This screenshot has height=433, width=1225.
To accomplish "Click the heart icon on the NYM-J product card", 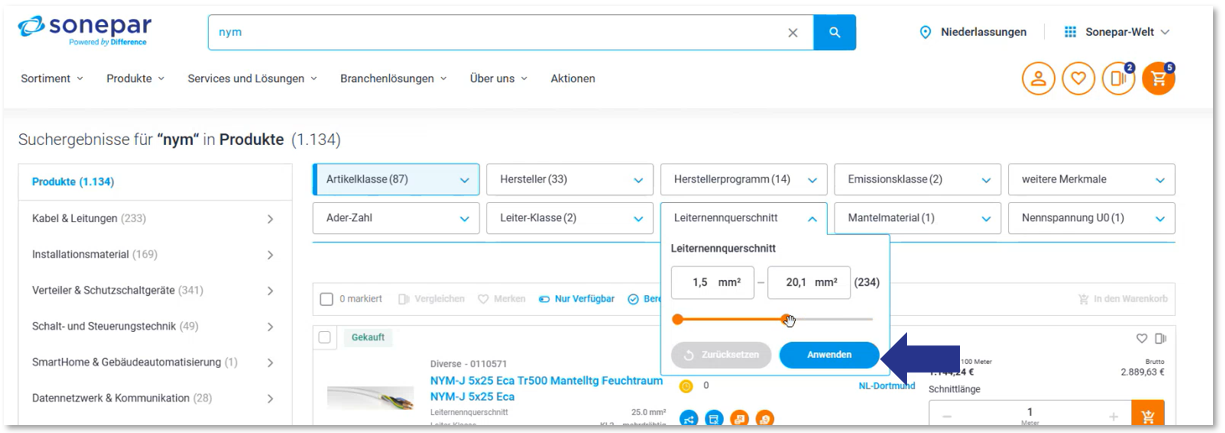I will pos(1142,338).
